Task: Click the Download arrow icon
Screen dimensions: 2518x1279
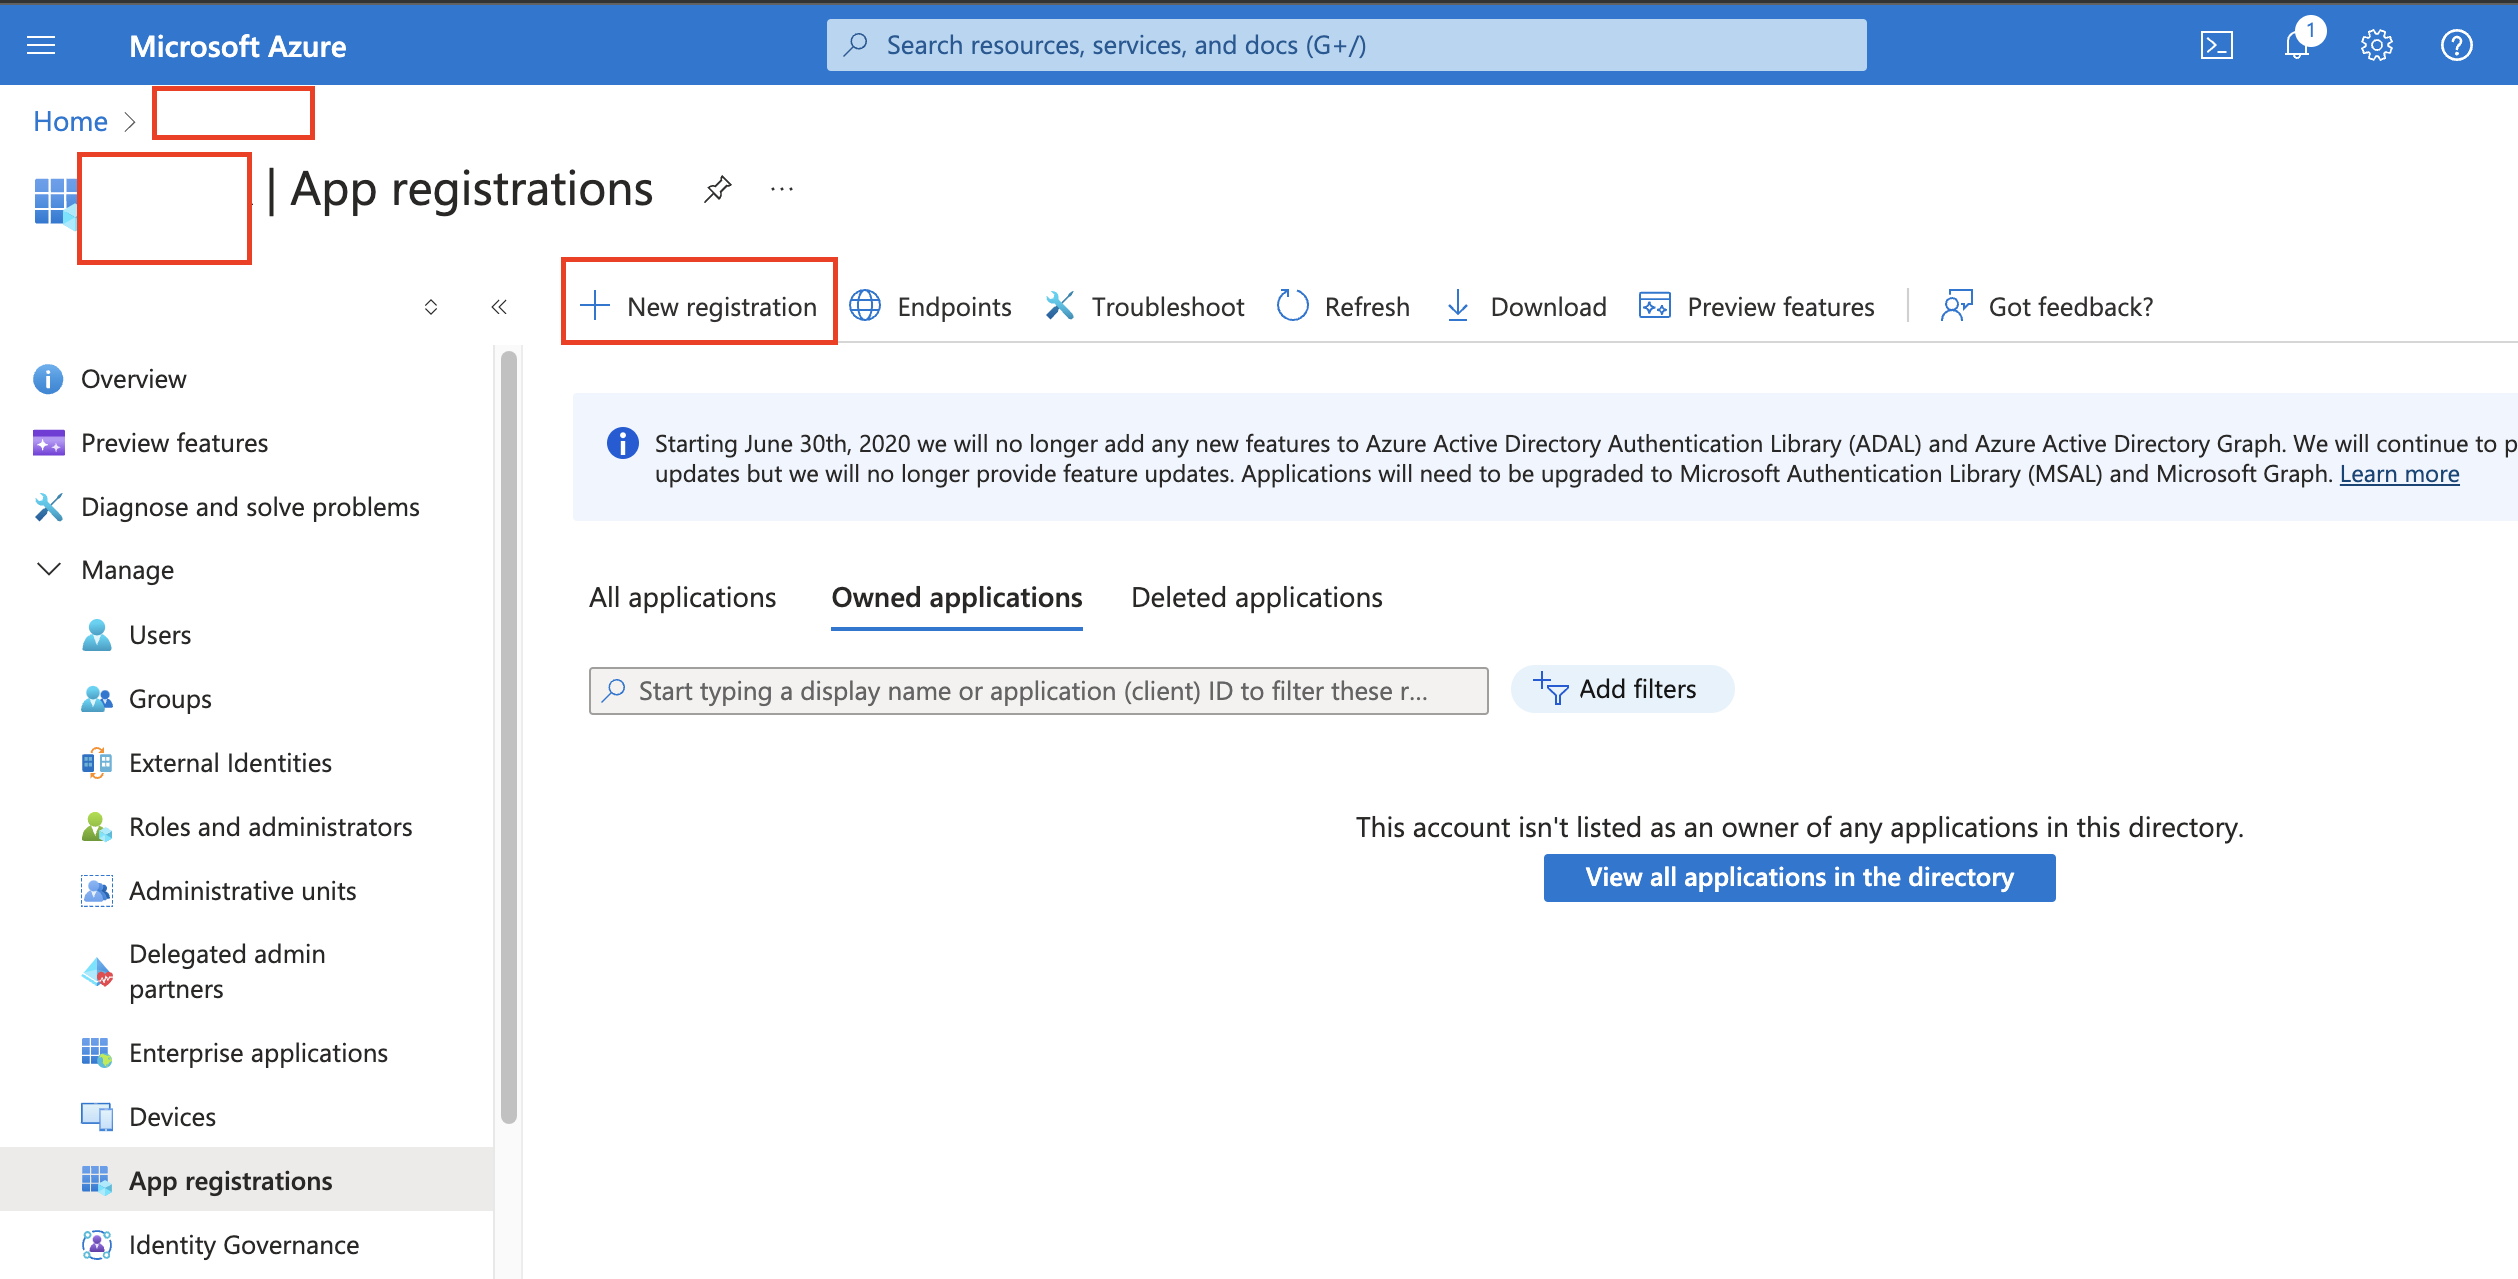Action: tap(1458, 305)
